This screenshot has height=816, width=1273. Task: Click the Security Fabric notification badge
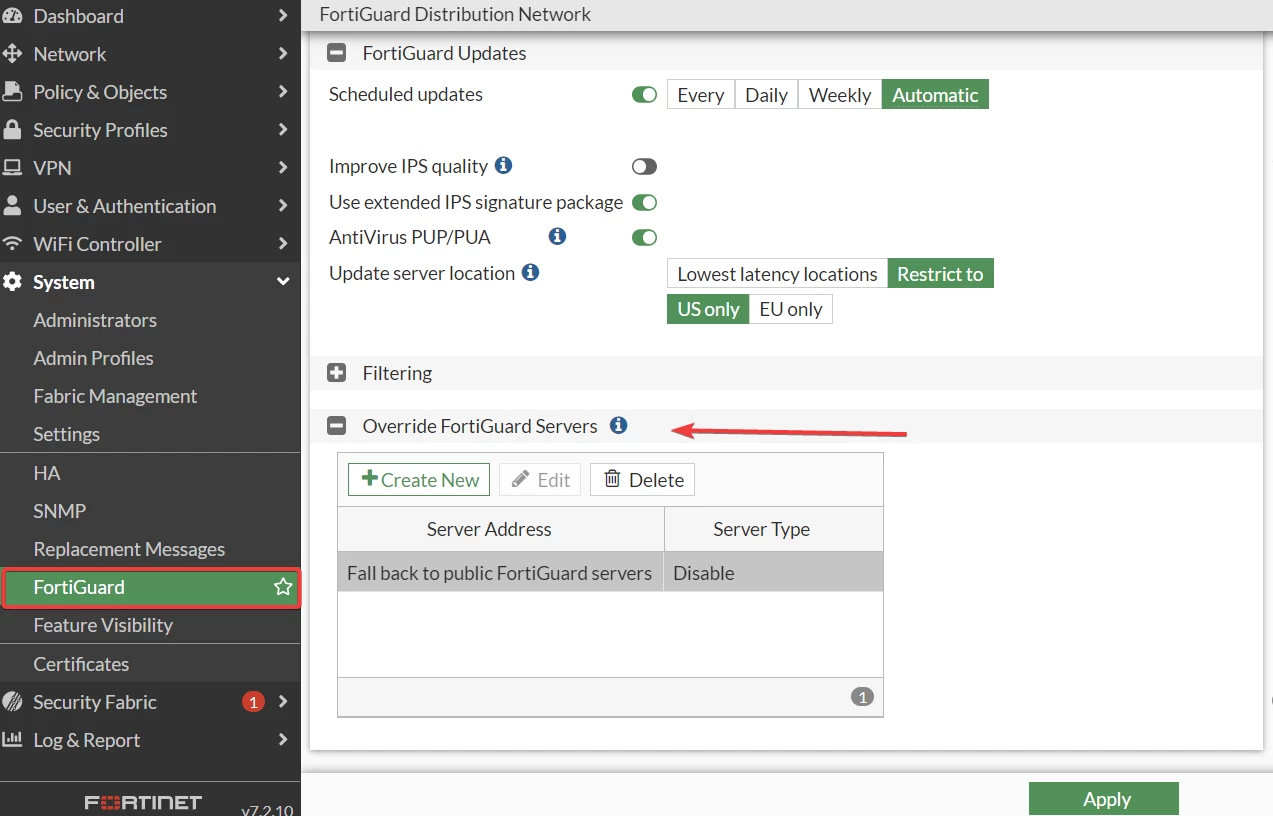[253, 702]
